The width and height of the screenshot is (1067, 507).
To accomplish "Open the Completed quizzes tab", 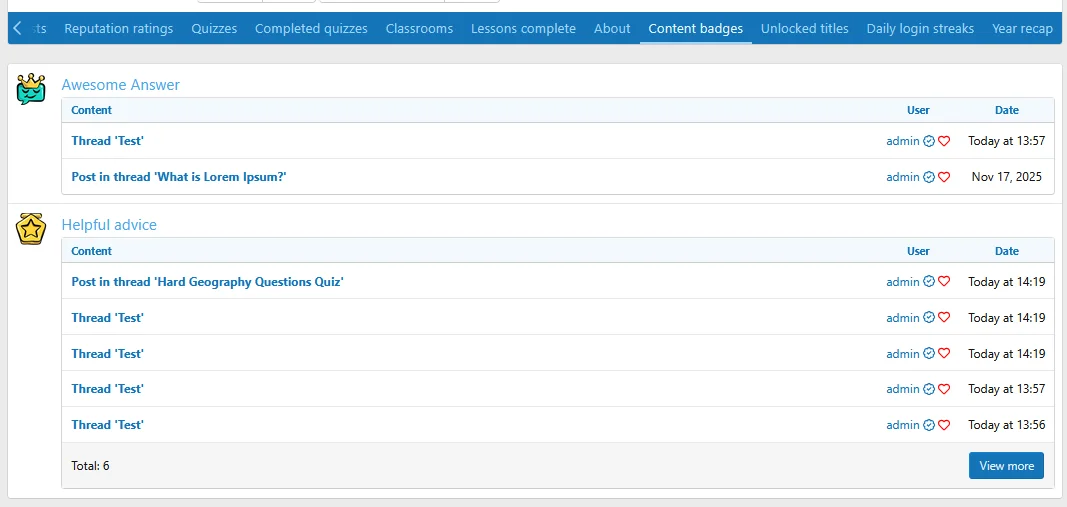I will pos(311,29).
